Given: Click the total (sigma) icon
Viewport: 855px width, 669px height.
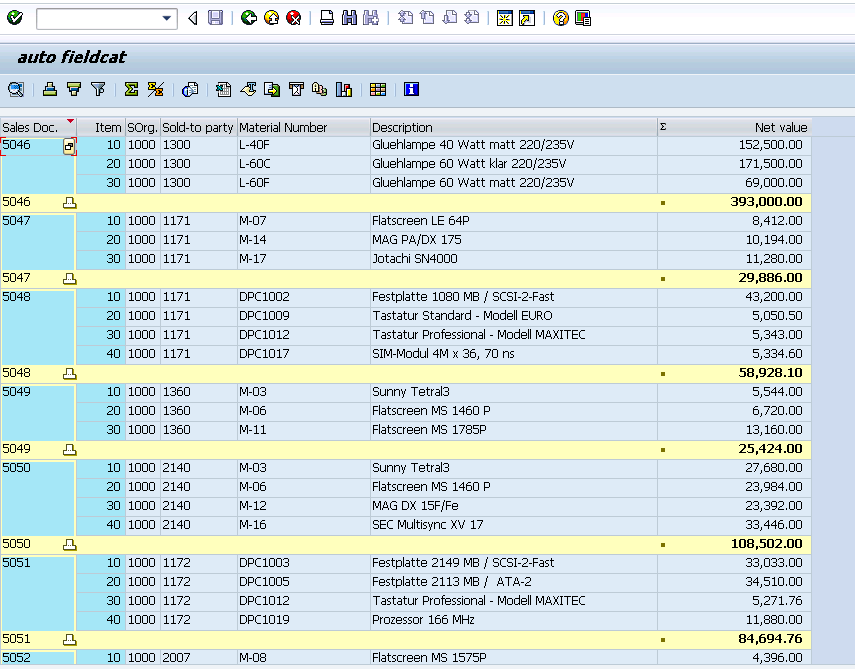Looking at the screenshot, I should point(130,90).
